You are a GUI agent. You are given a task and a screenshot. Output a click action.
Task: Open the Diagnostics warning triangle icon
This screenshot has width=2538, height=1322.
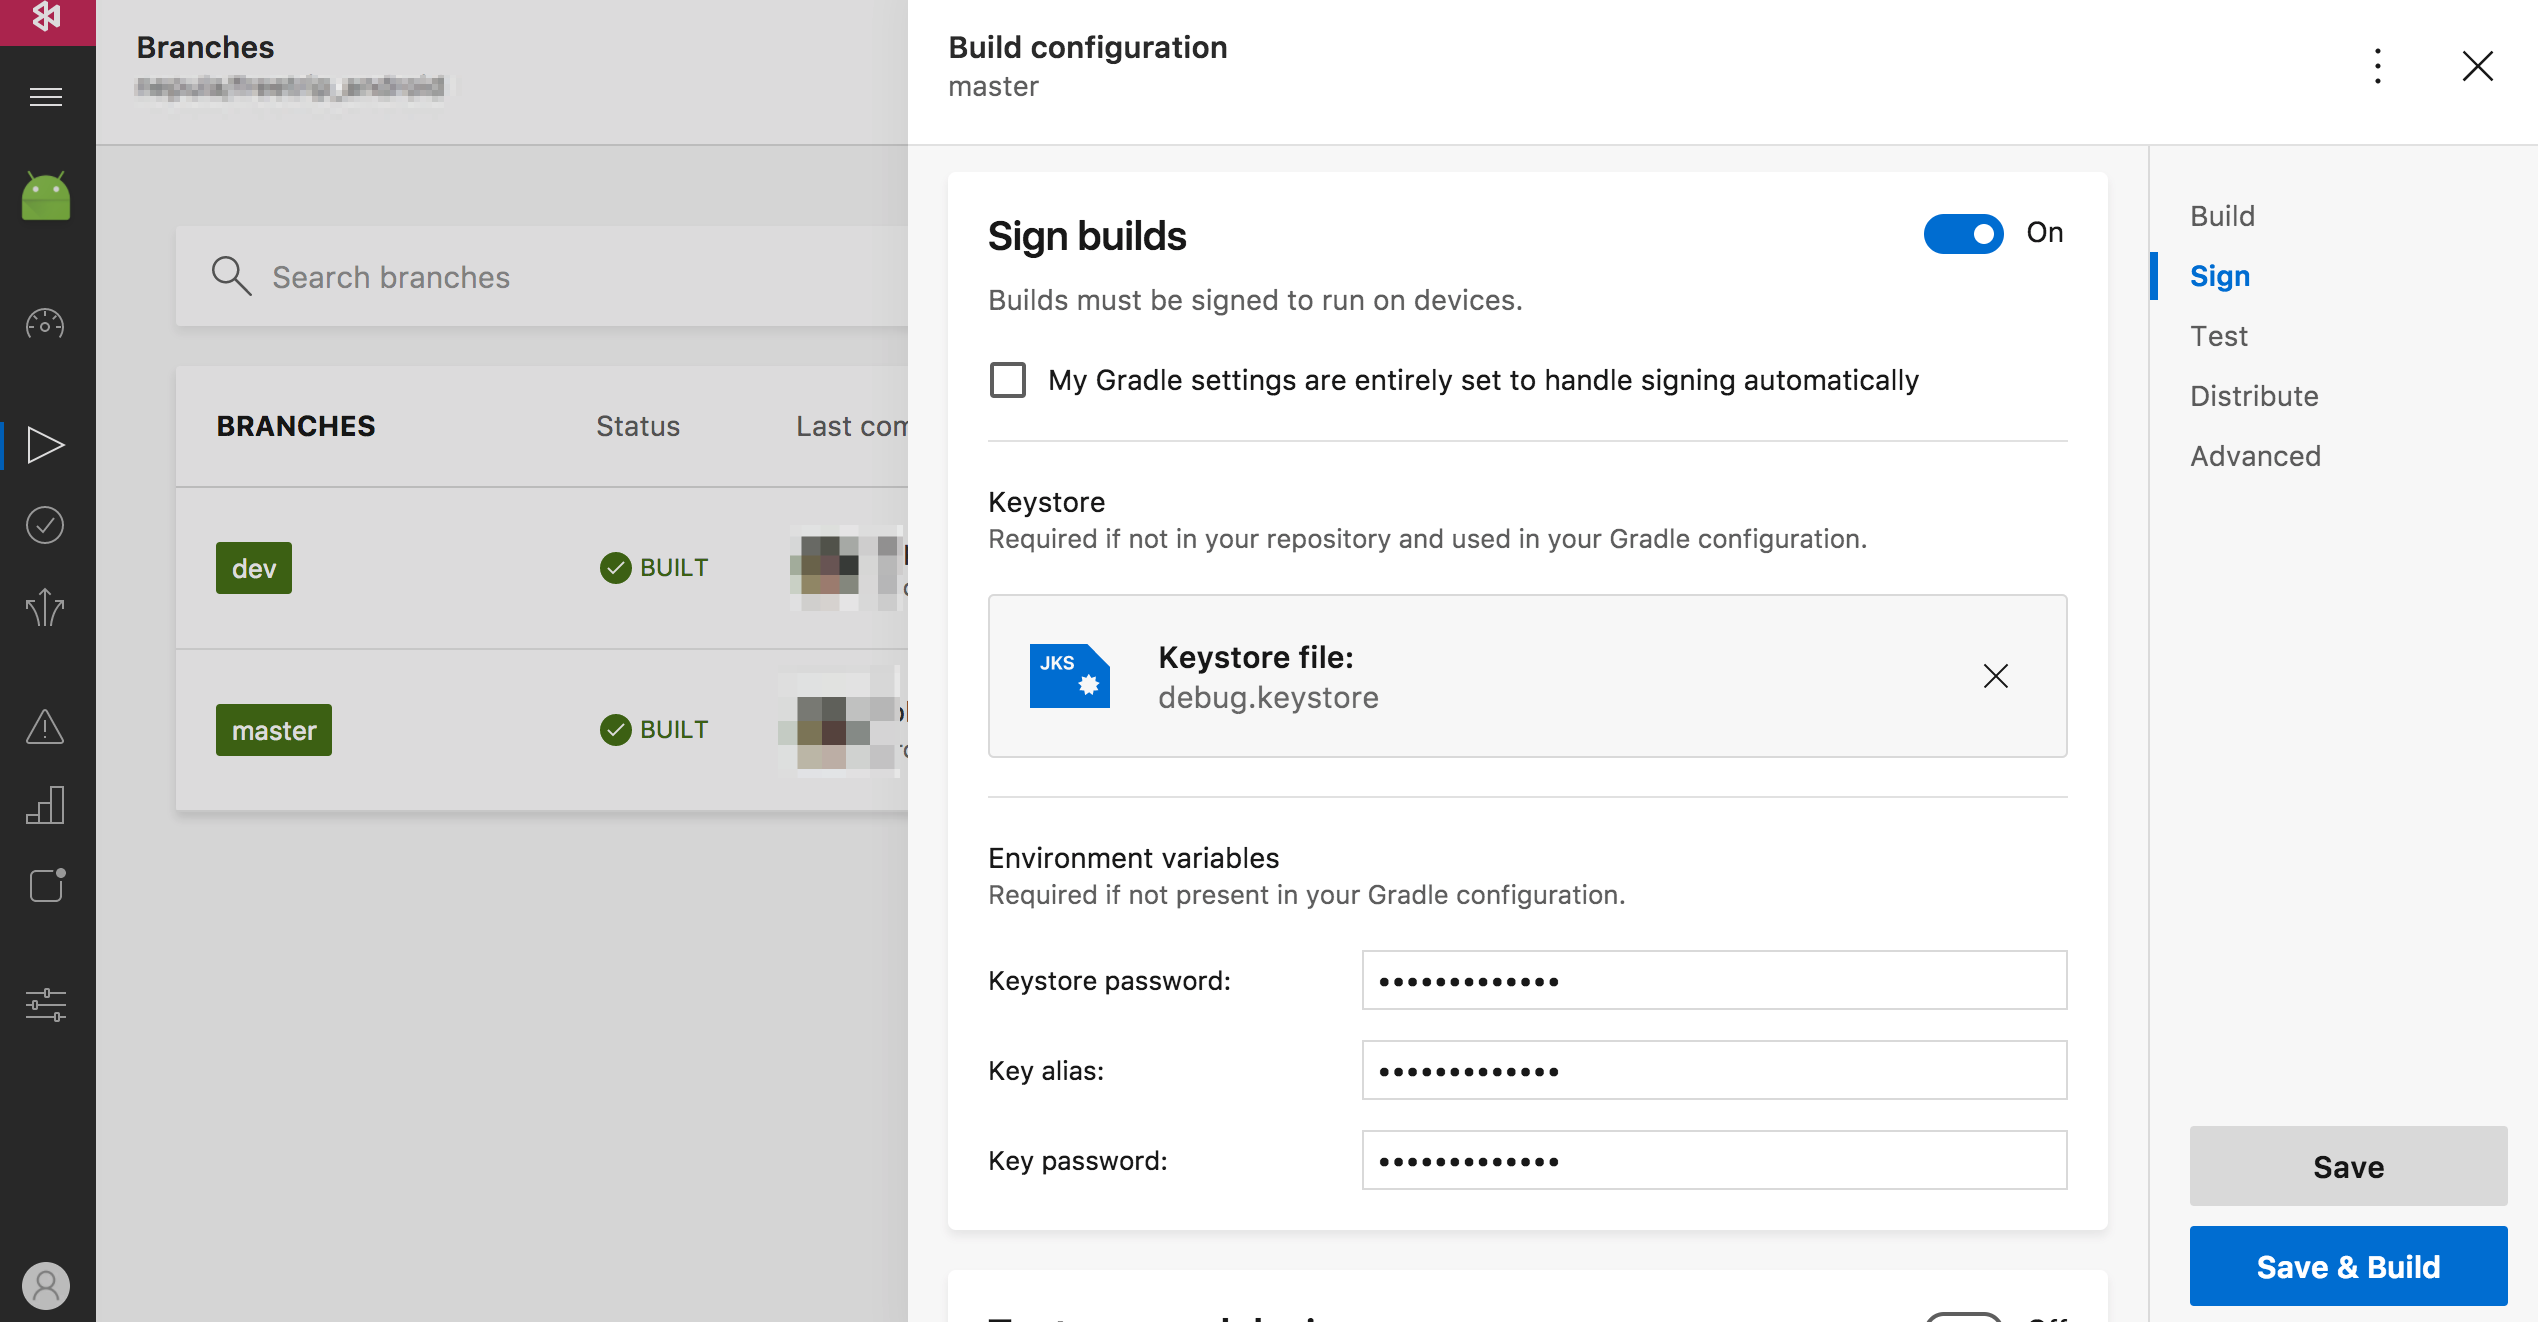click(x=46, y=727)
